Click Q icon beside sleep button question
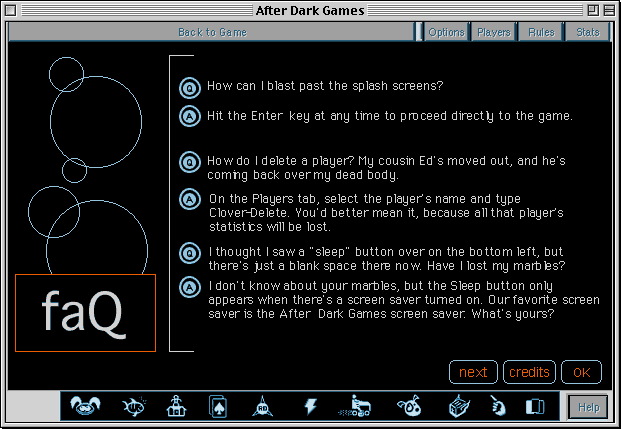 [190, 253]
